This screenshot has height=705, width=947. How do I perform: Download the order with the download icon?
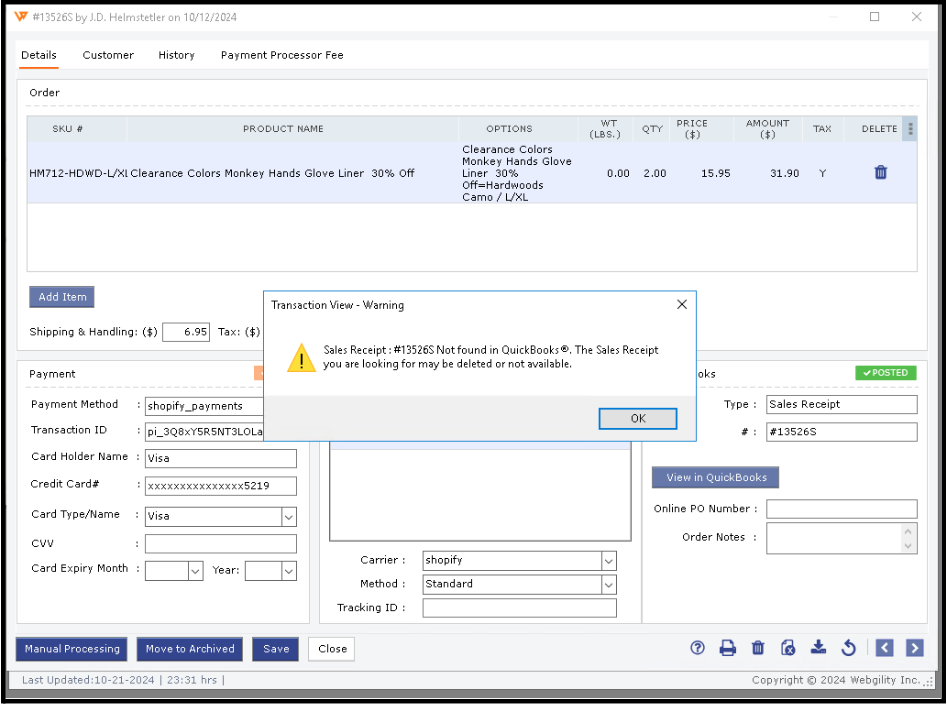[x=818, y=648]
